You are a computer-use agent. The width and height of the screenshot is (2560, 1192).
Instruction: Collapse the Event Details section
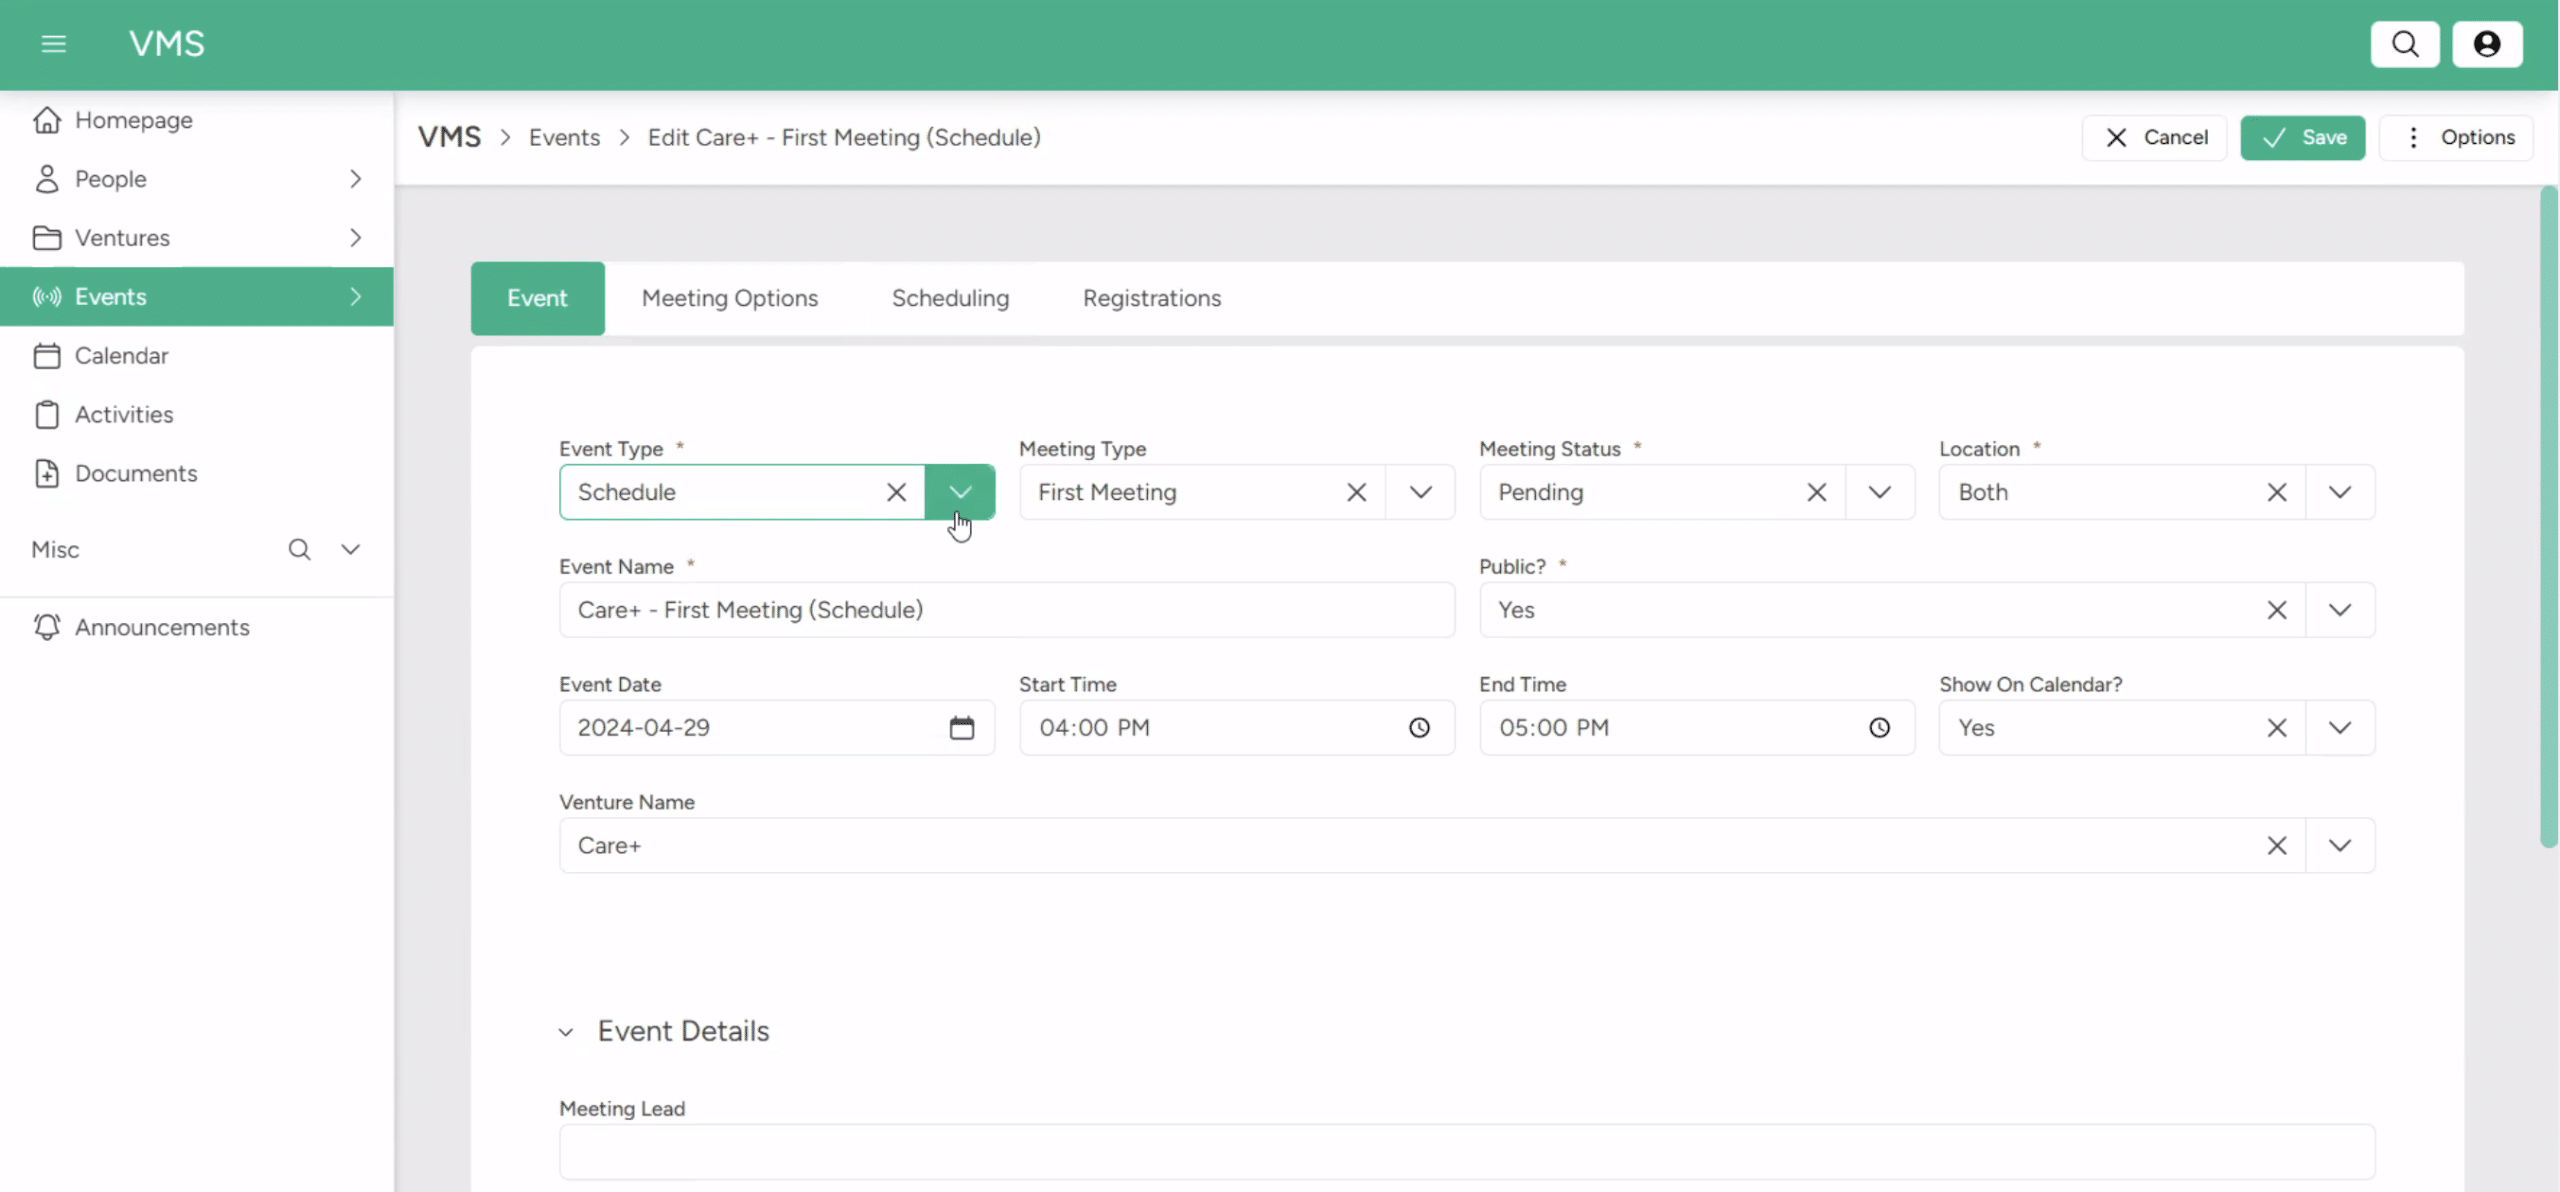pos(566,1031)
